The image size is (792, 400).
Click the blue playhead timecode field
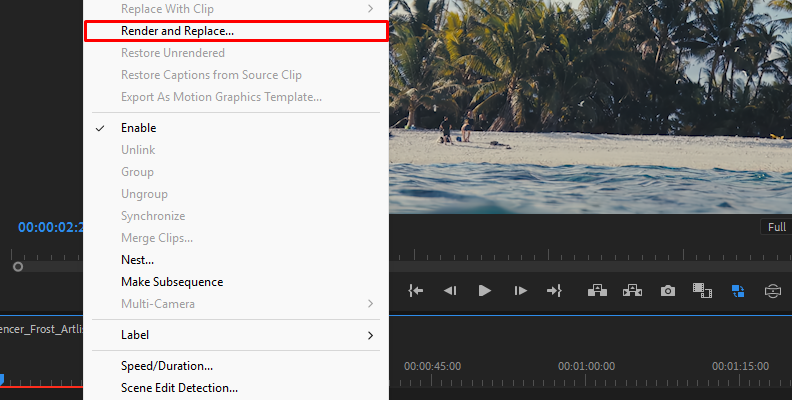(x=51, y=227)
